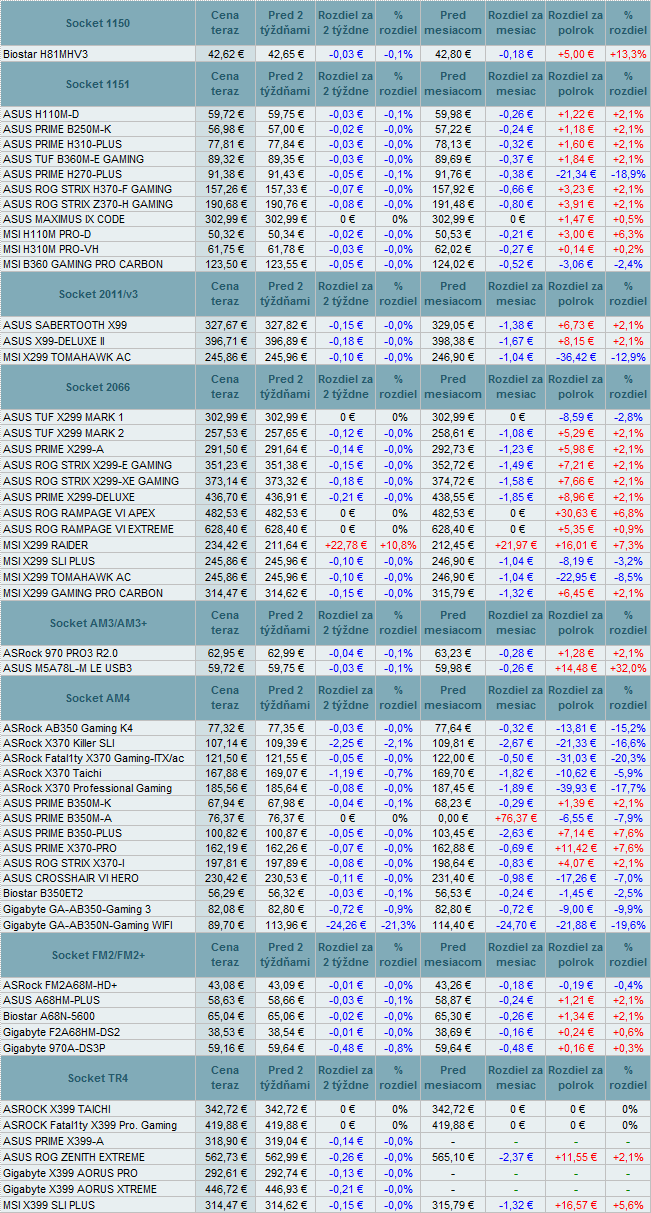651x1213 pixels.
Task: Click the 42,62 € current price cell
Action: point(226,54)
